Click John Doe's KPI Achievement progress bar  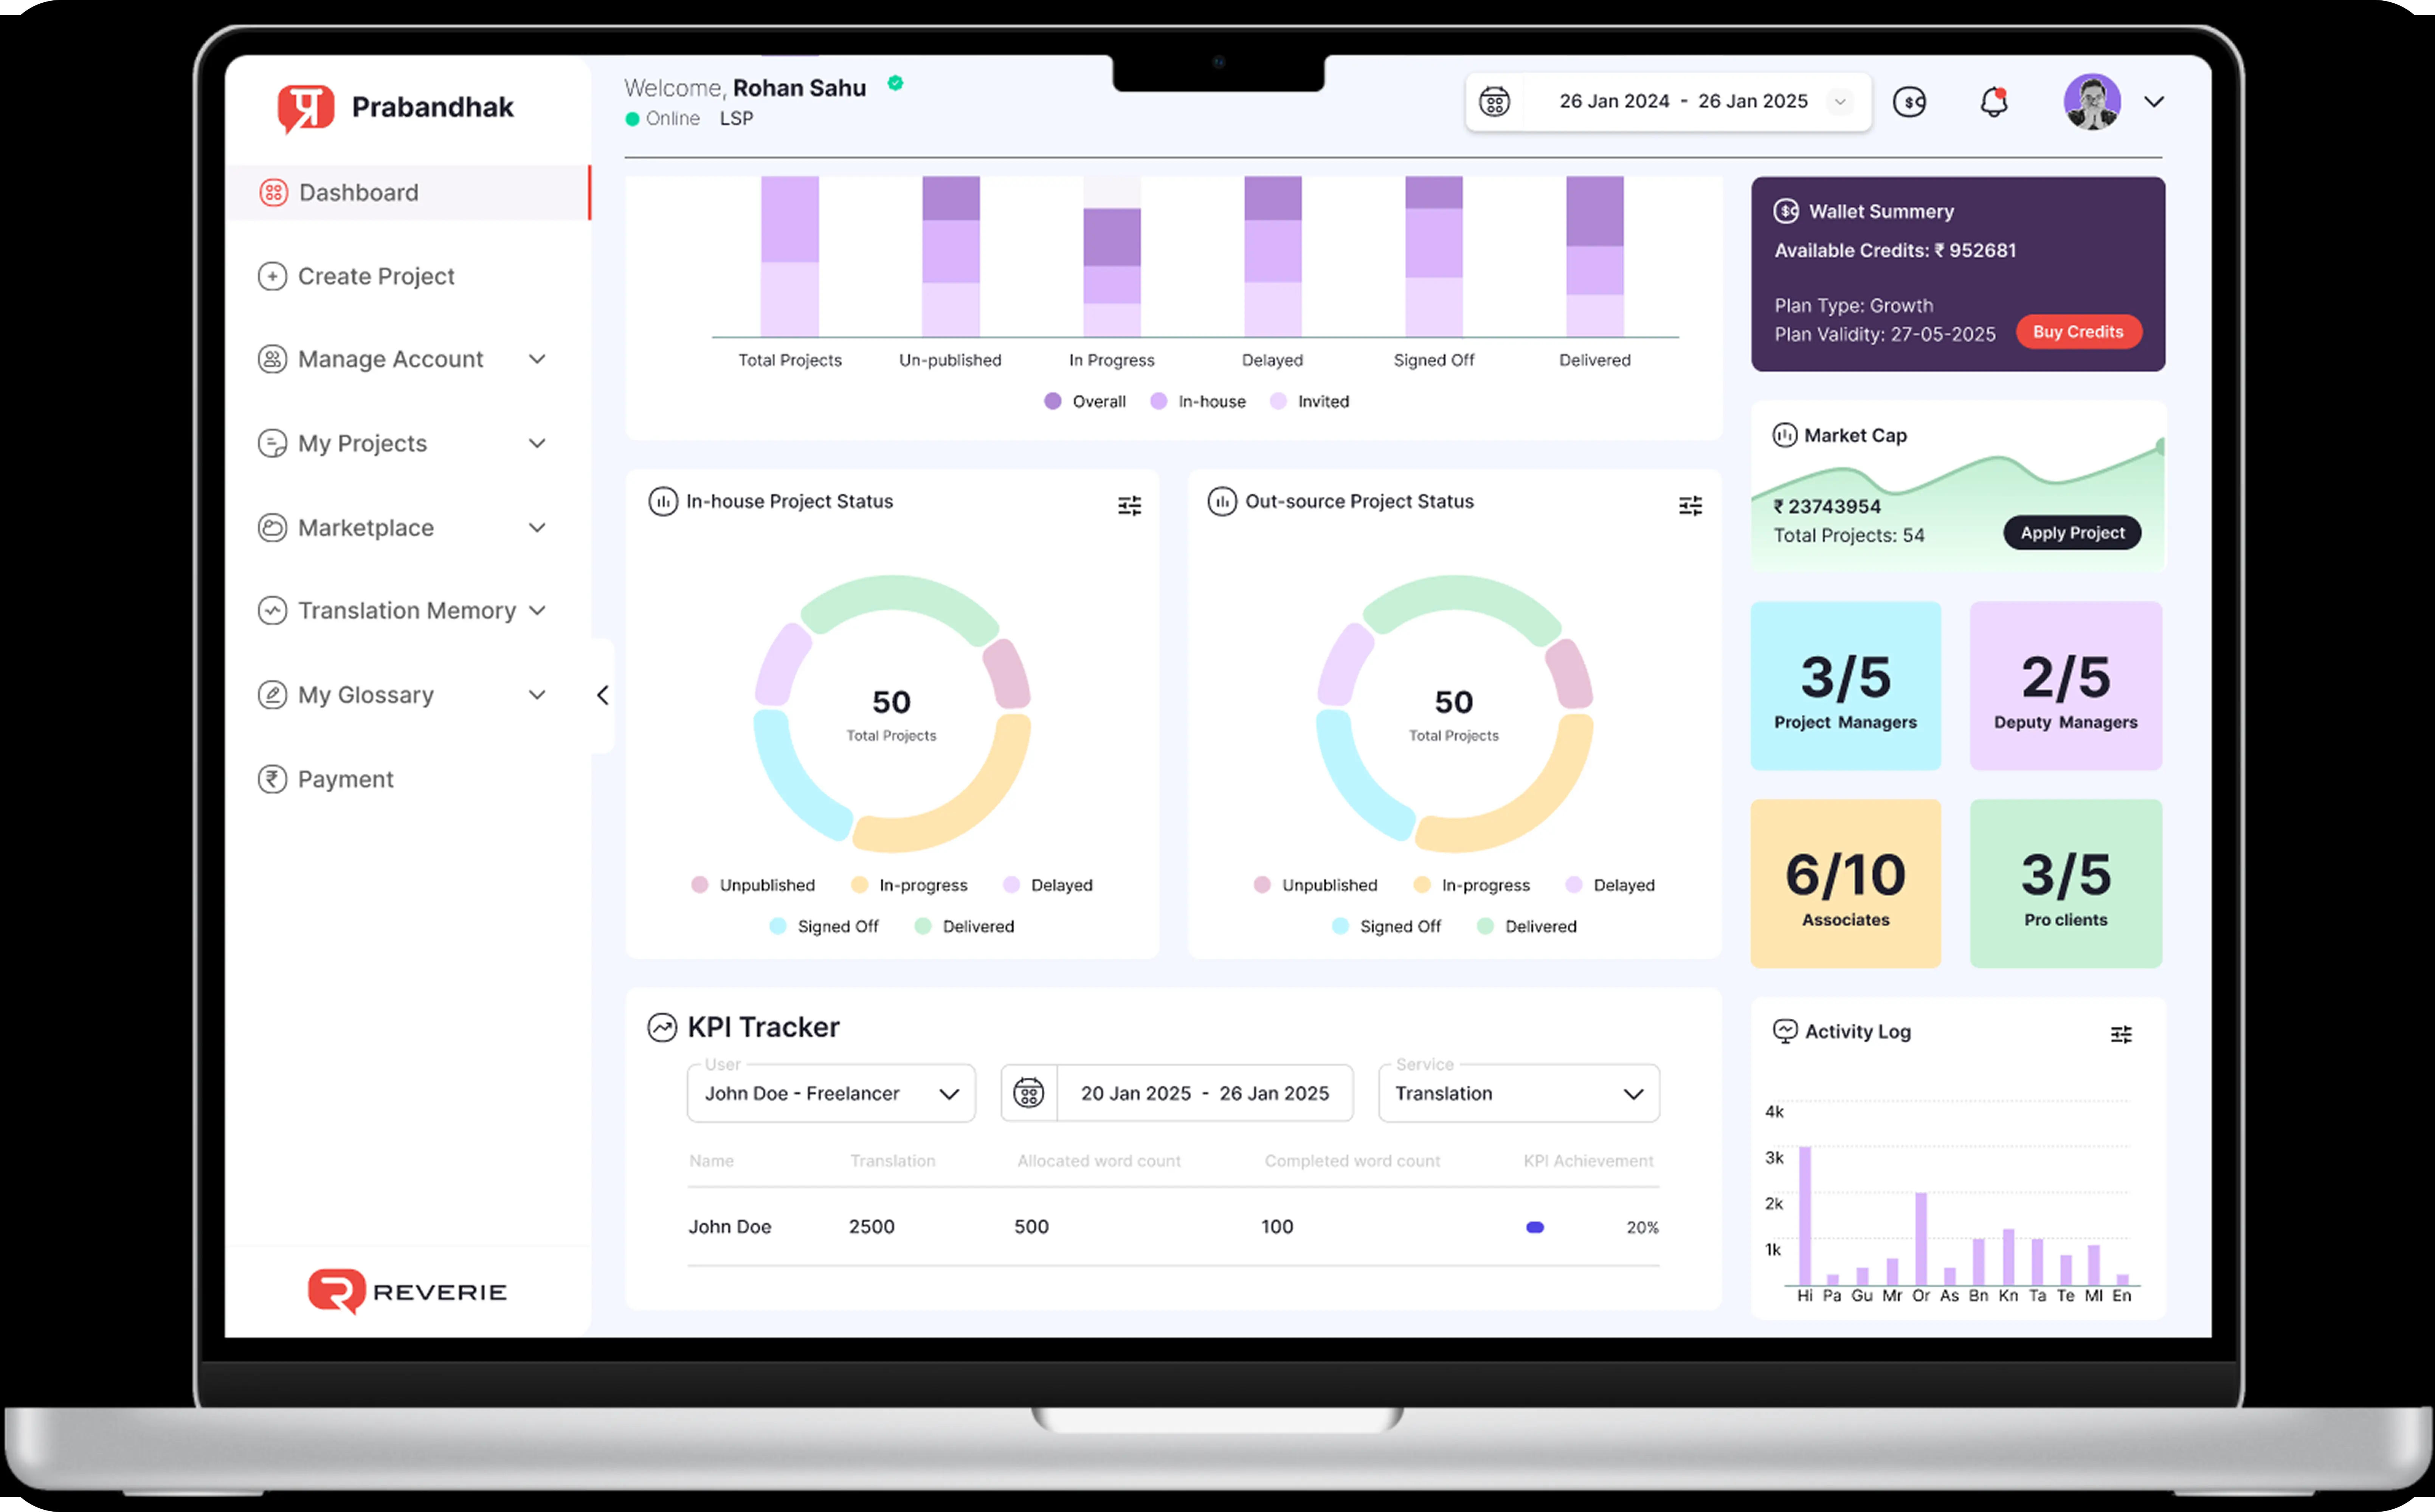(x=1535, y=1227)
